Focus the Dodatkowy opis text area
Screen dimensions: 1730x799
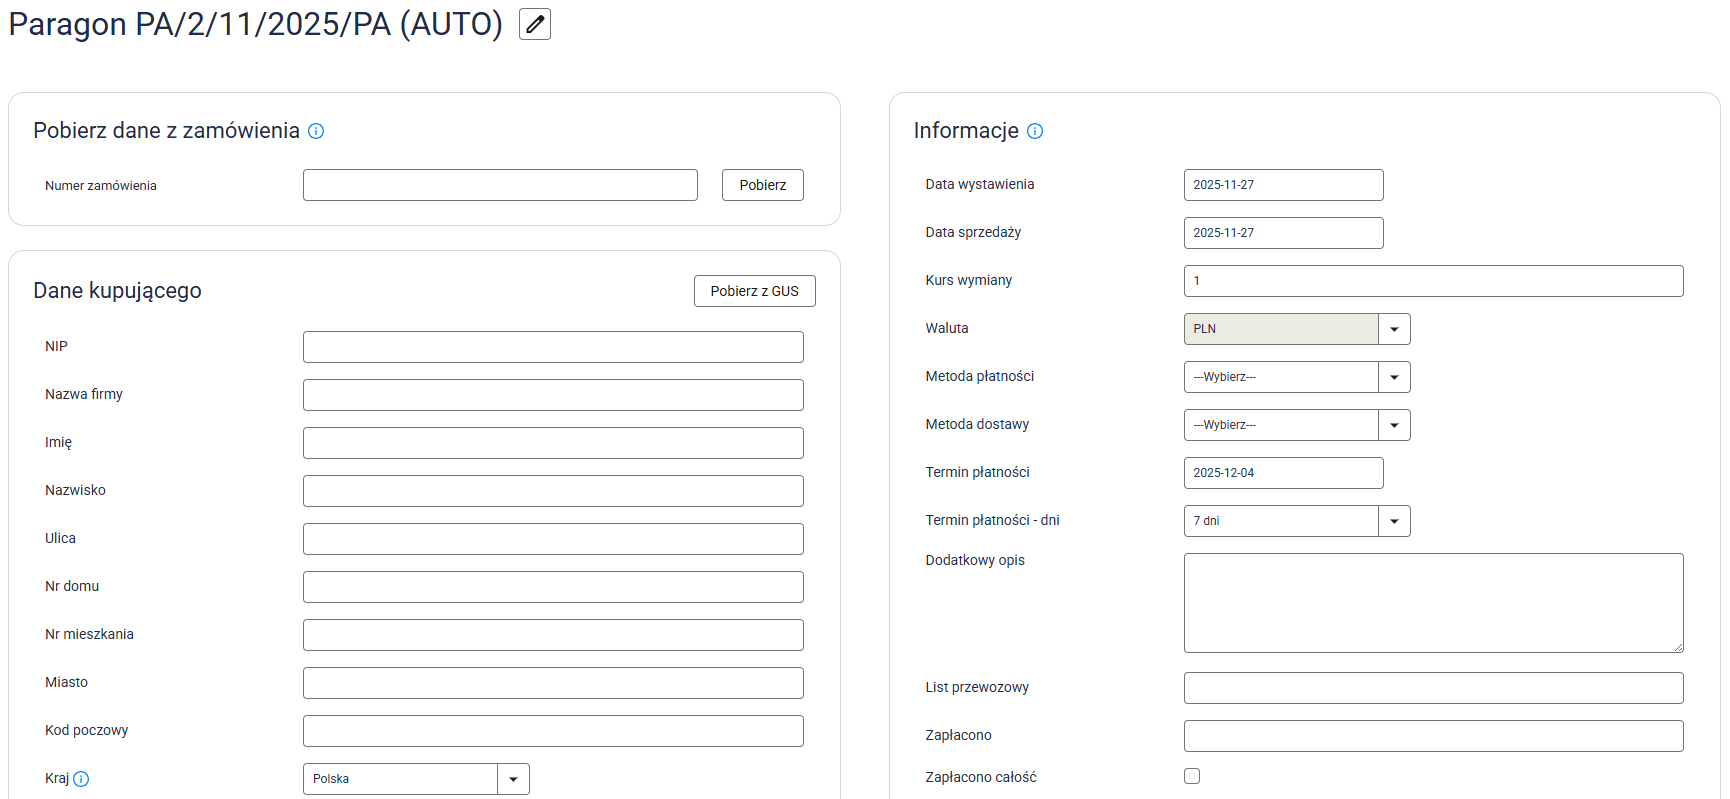[x=1433, y=603]
